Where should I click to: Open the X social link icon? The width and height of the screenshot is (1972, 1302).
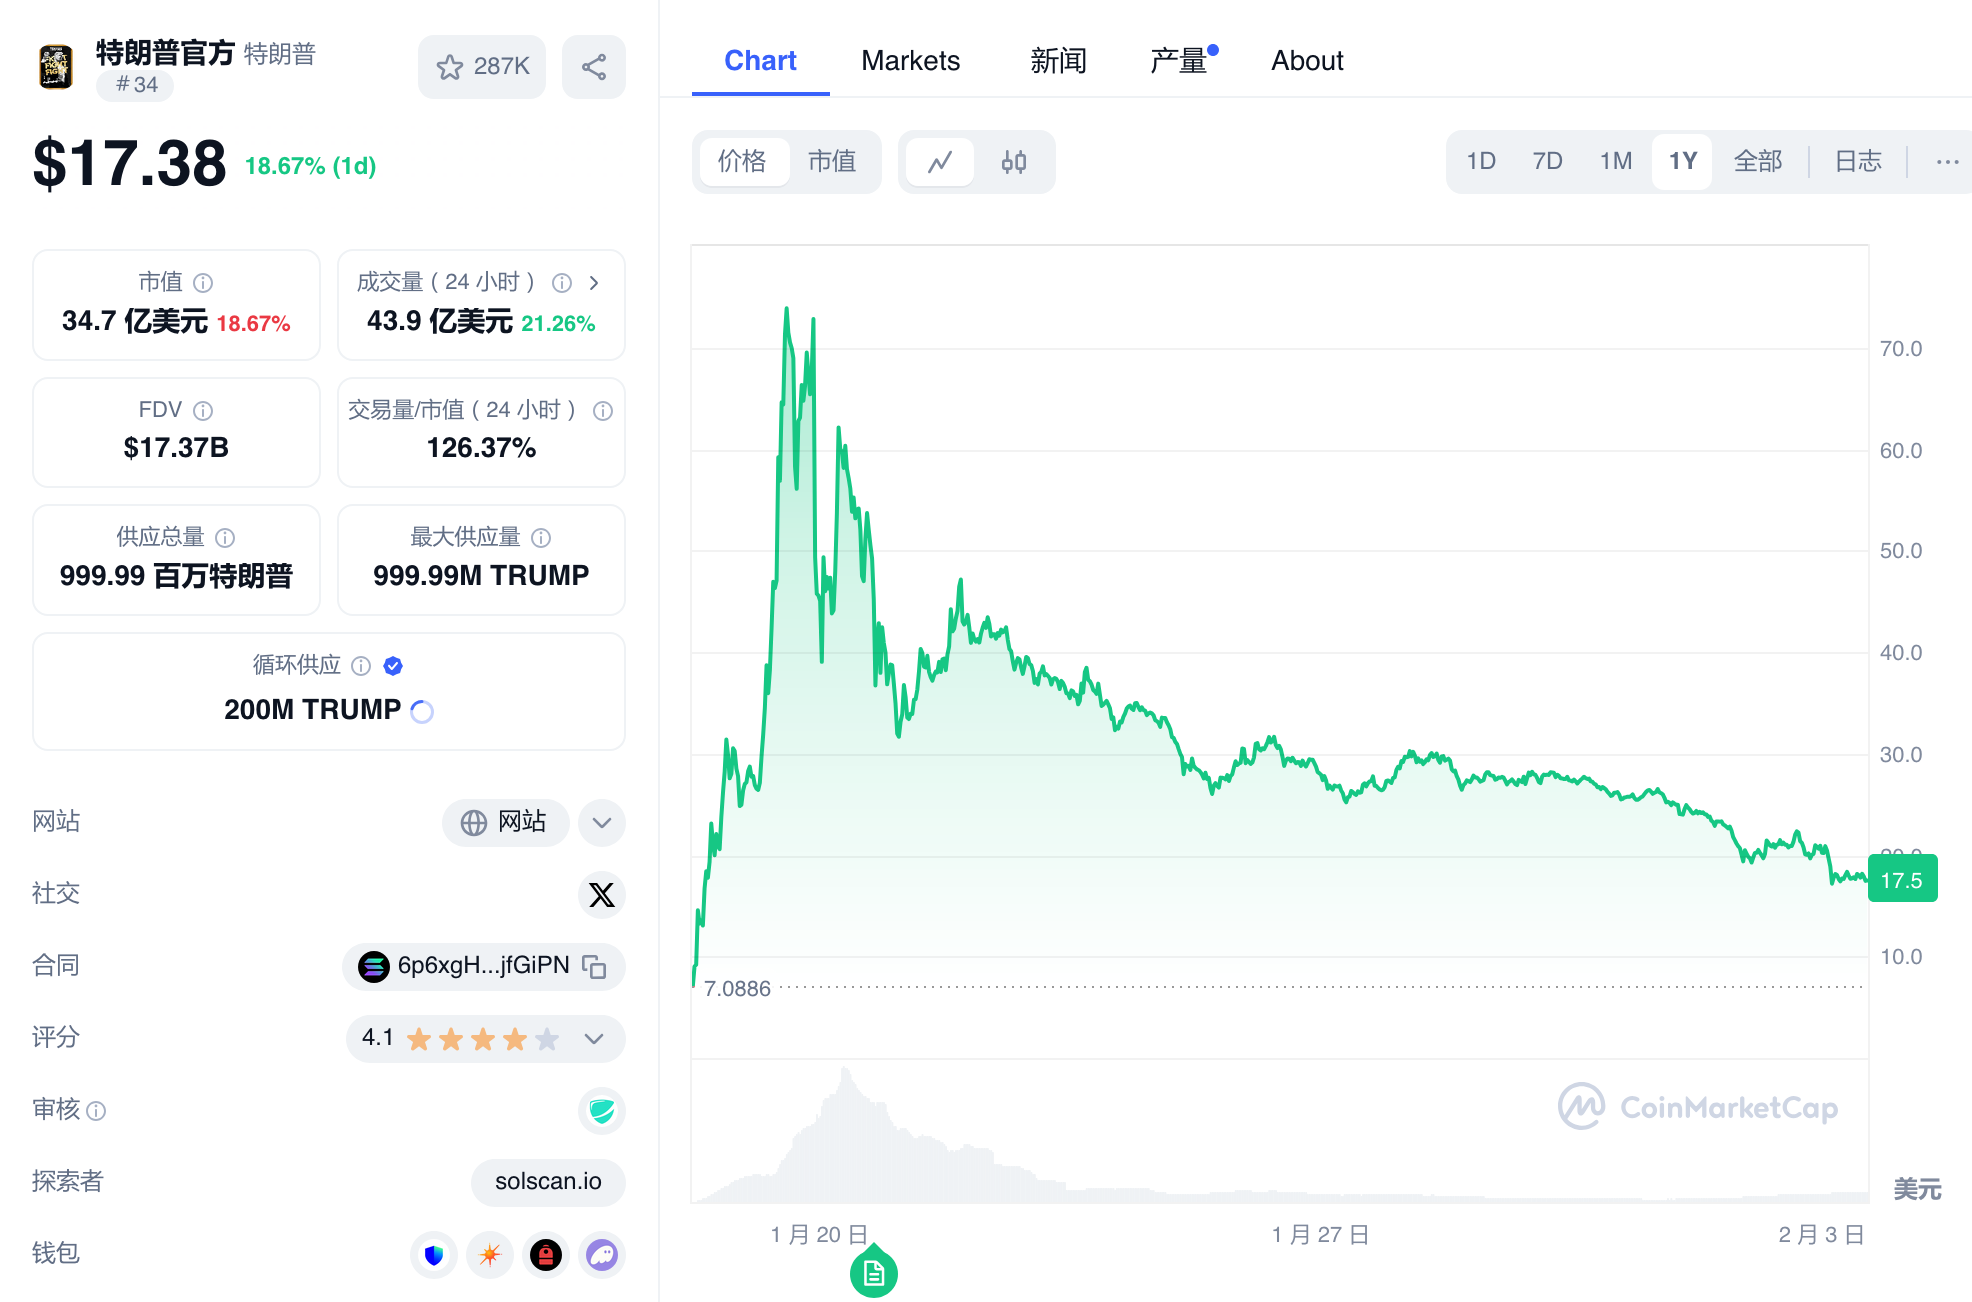pyautogui.click(x=602, y=894)
